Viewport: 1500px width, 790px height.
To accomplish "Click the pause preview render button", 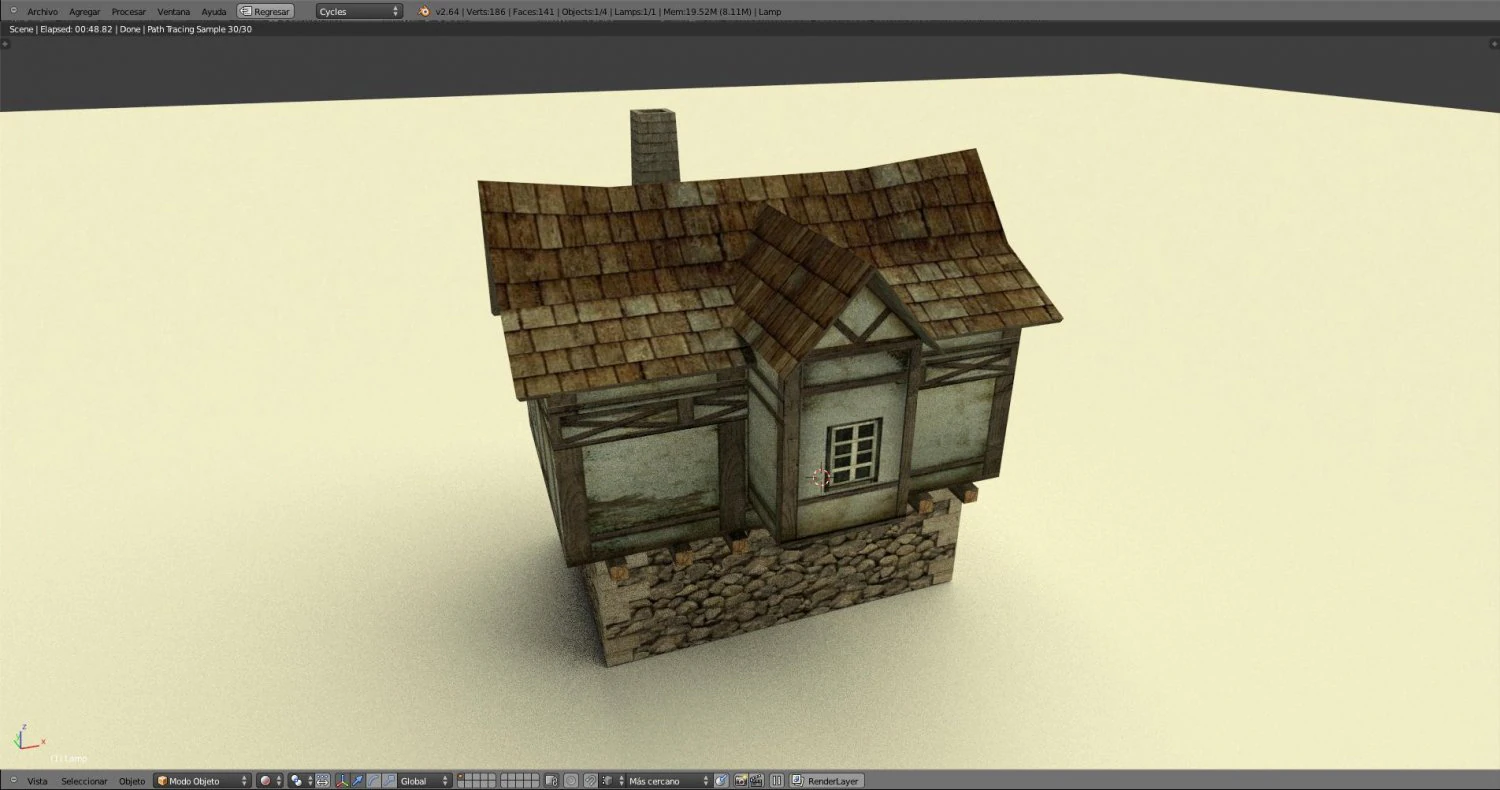I will pyautogui.click(x=777, y=781).
